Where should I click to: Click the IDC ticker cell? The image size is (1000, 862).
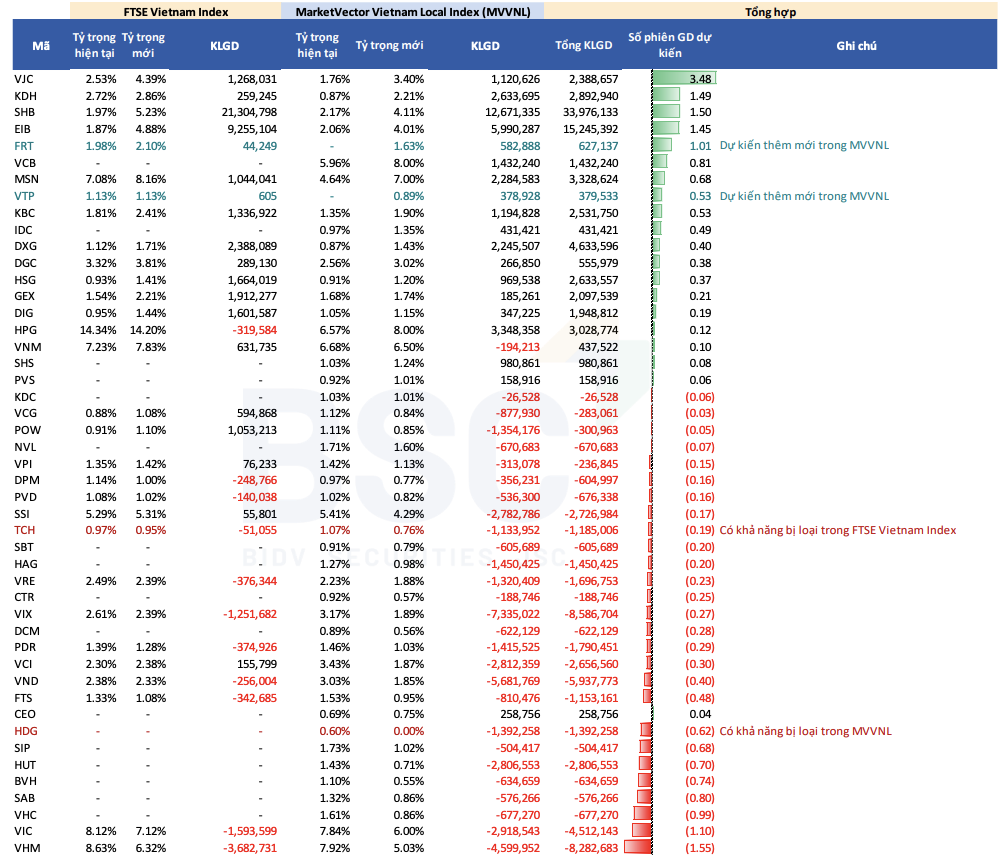coord(23,230)
